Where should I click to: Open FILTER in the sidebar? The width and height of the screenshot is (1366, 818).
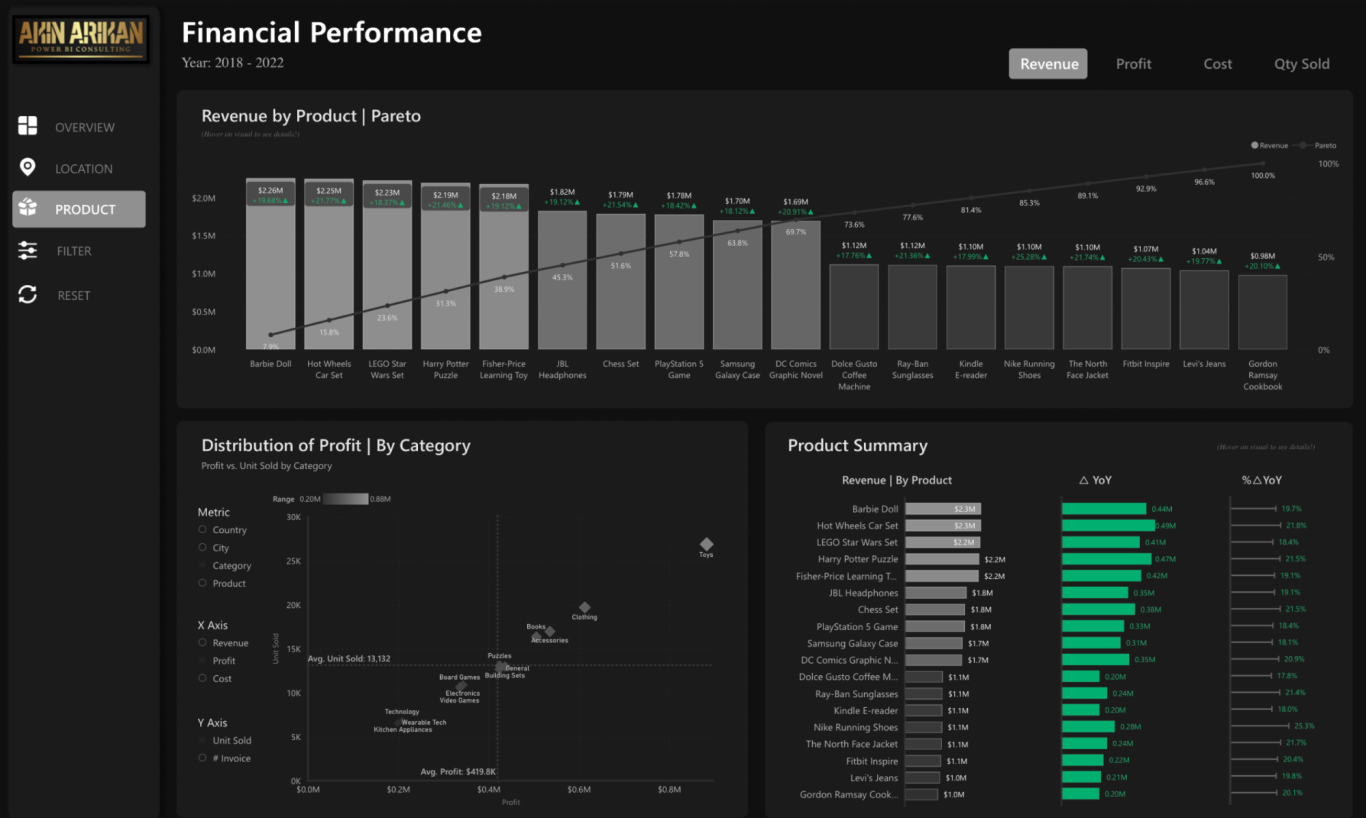click(x=74, y=251)
